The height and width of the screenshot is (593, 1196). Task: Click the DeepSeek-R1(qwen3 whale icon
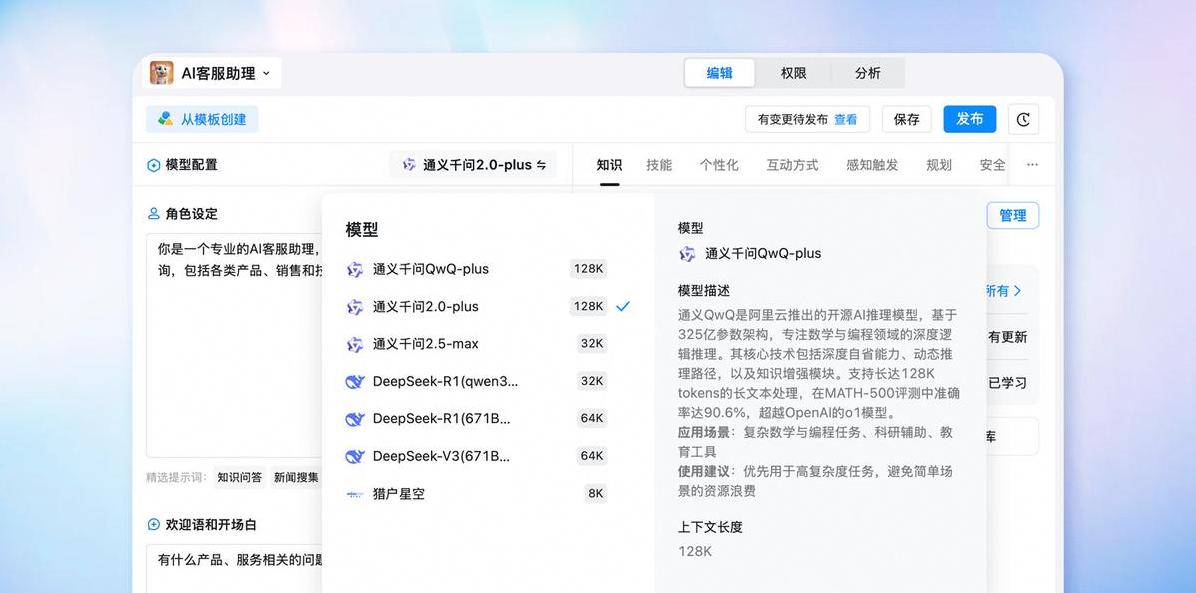pyautogui.click(x=355, y=382)
